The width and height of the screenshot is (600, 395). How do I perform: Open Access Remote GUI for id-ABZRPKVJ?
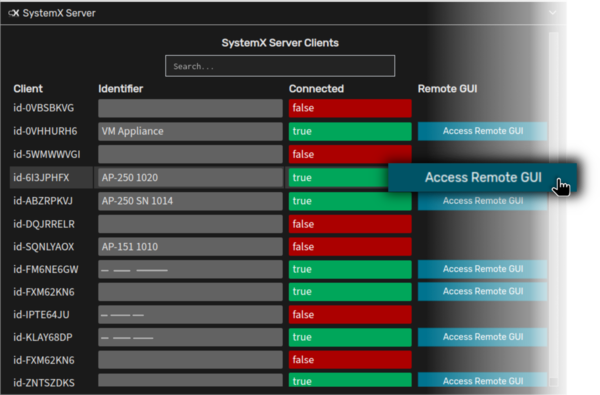pos(483,201)
